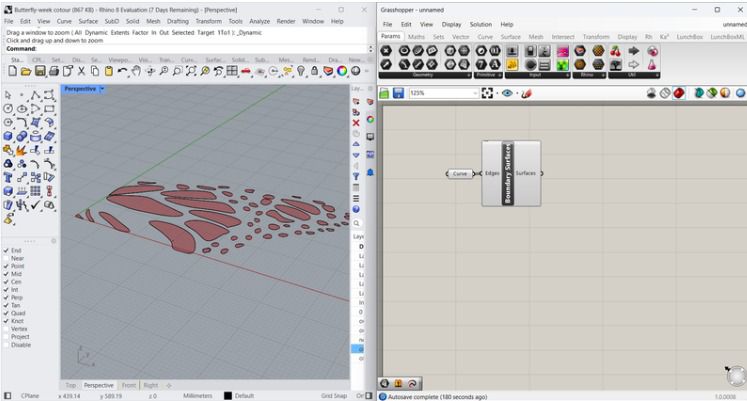Open the Rhino Analyze menu
This screenshot has height=401, width=747.
click(x=259, y=20)
